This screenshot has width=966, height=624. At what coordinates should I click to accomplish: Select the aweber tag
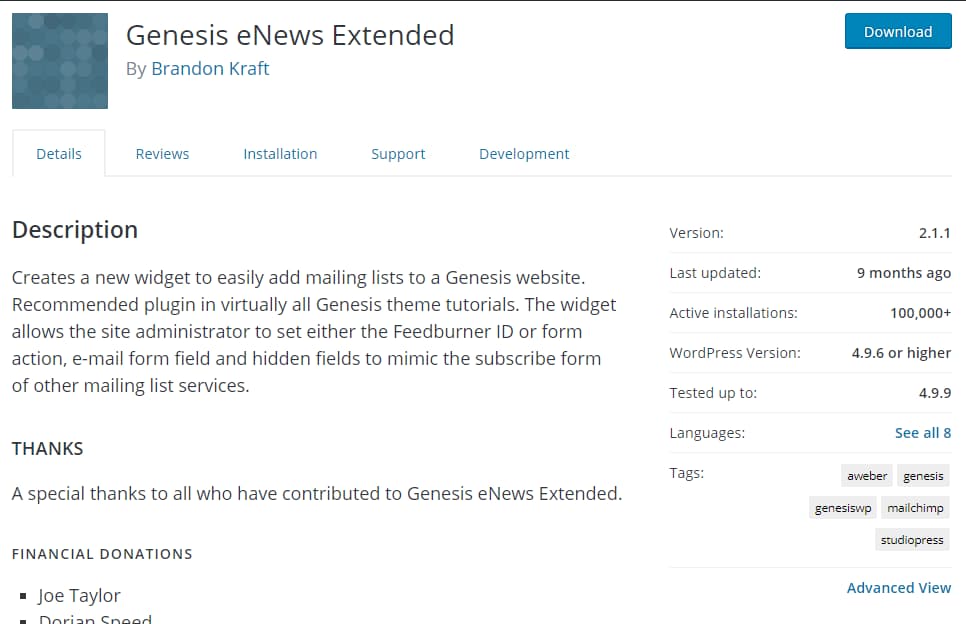865,475
